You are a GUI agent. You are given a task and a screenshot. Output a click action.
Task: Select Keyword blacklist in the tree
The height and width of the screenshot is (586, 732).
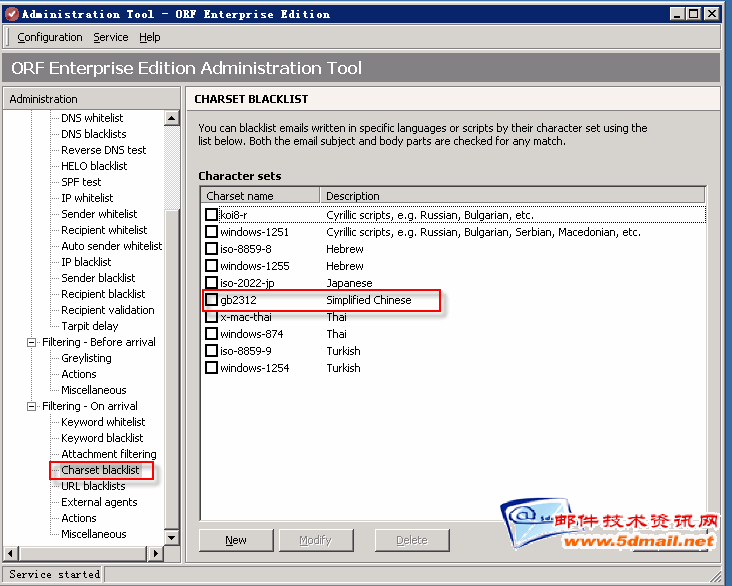click(x=102, y=438)
